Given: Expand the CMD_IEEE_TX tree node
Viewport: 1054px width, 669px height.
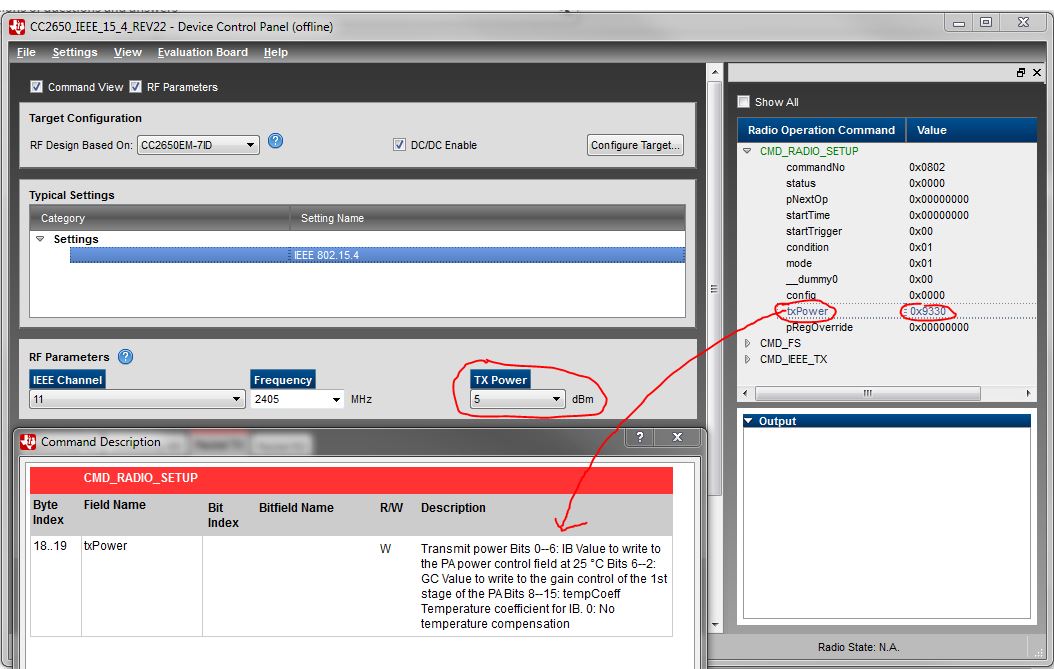Looking at the screenshot, I should click(747, 359).
